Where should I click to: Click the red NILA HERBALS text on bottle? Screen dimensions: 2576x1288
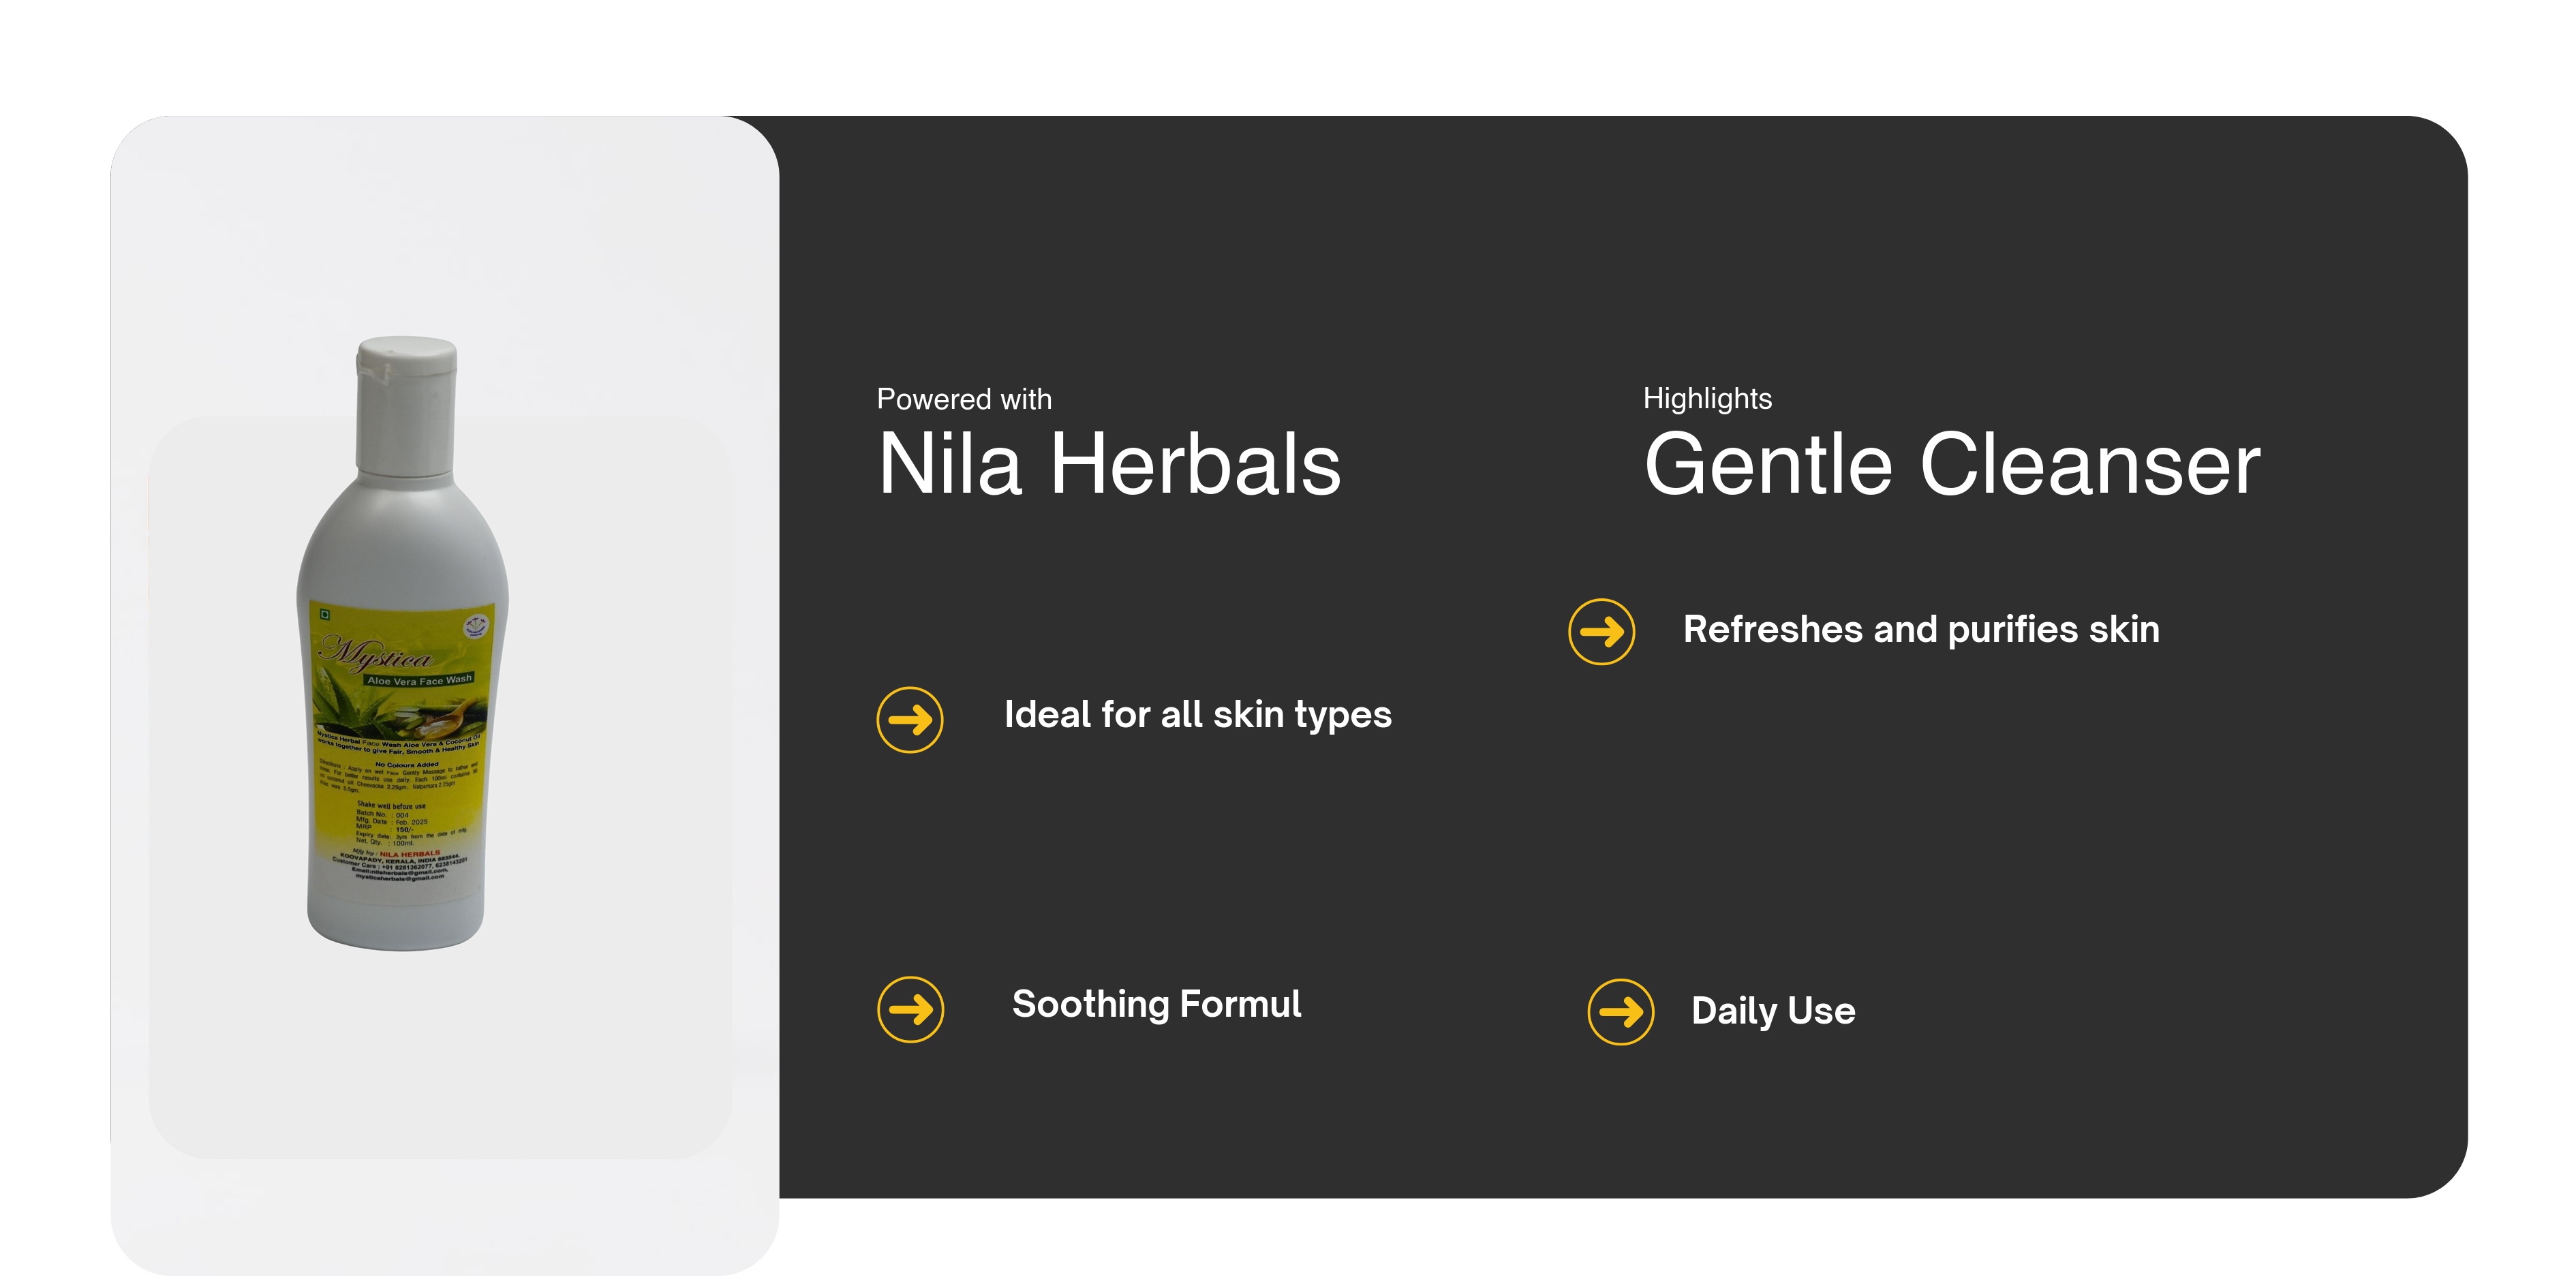pos(410,853)
